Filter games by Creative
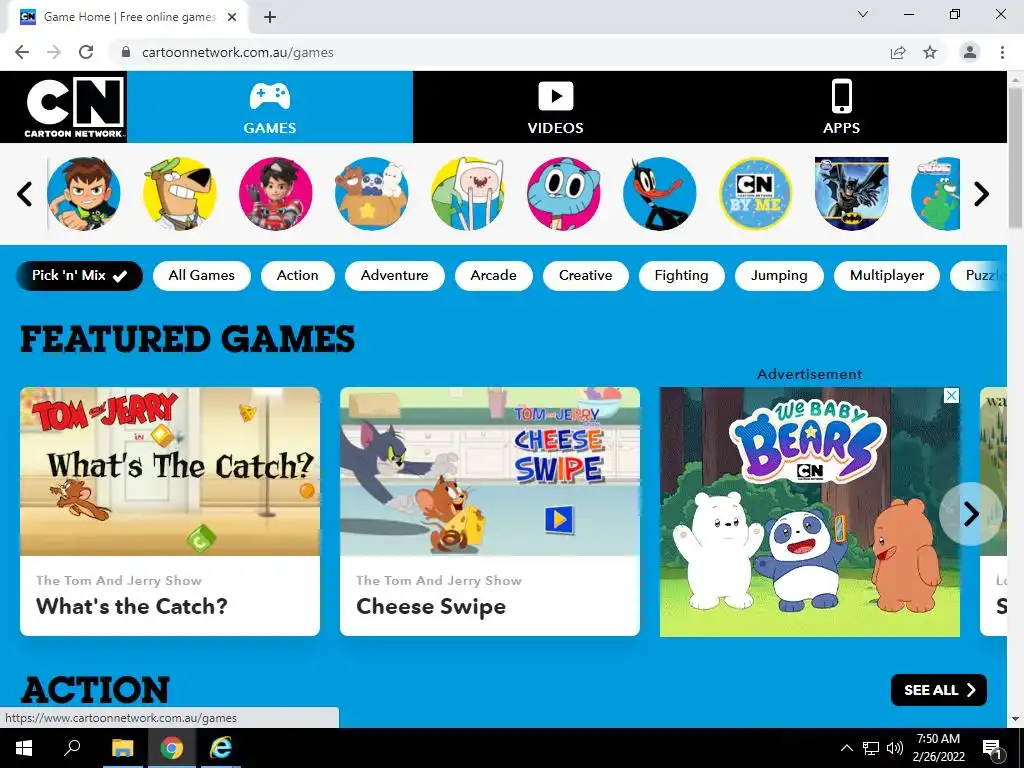Image resolution: width=1024 pixels, height=768 pixels. click(586, 276)
